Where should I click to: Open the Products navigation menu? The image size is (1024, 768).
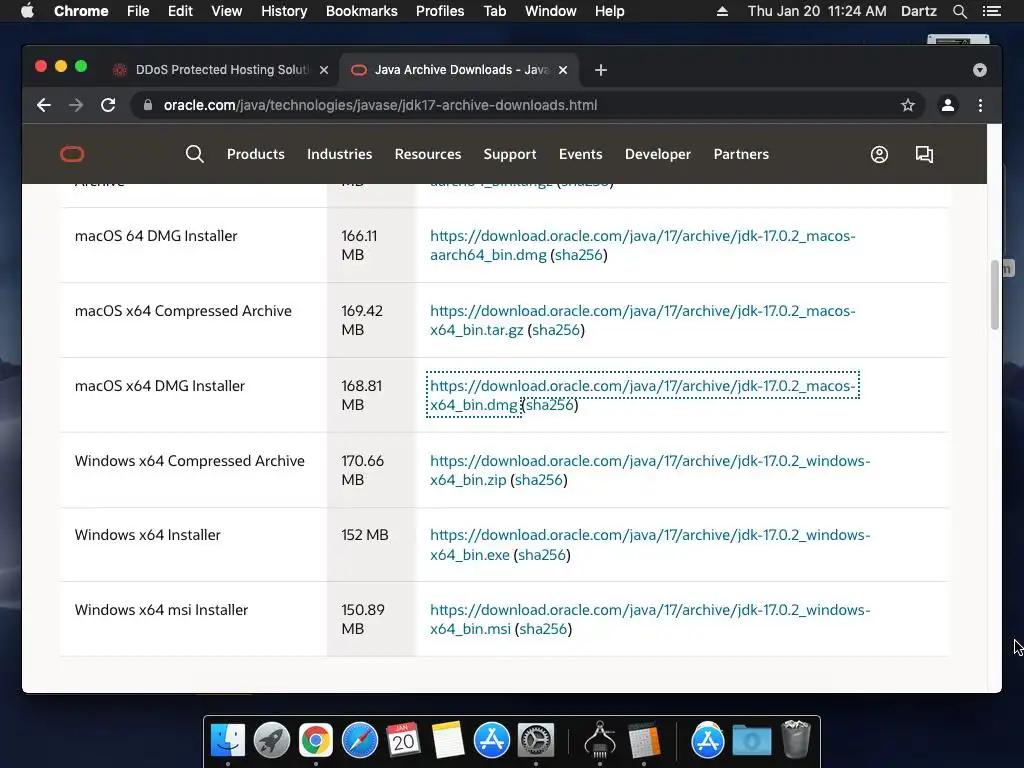[255, 154]
